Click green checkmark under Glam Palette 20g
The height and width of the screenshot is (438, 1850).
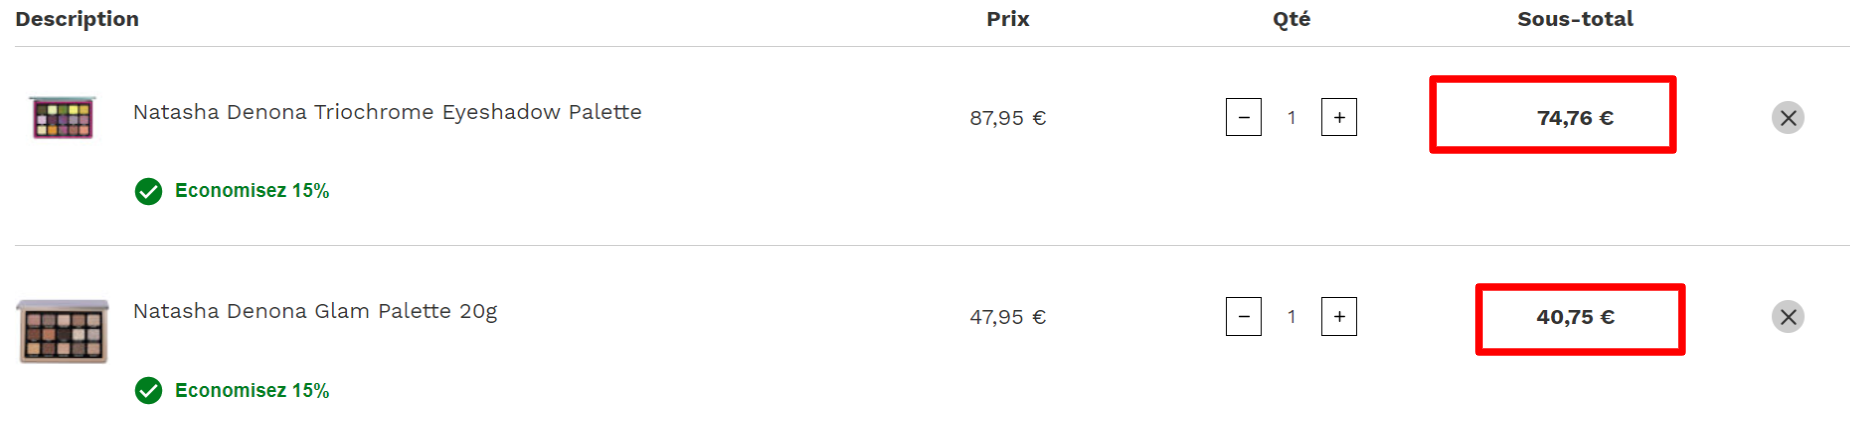pyautogui.click(x=149, y=390)
